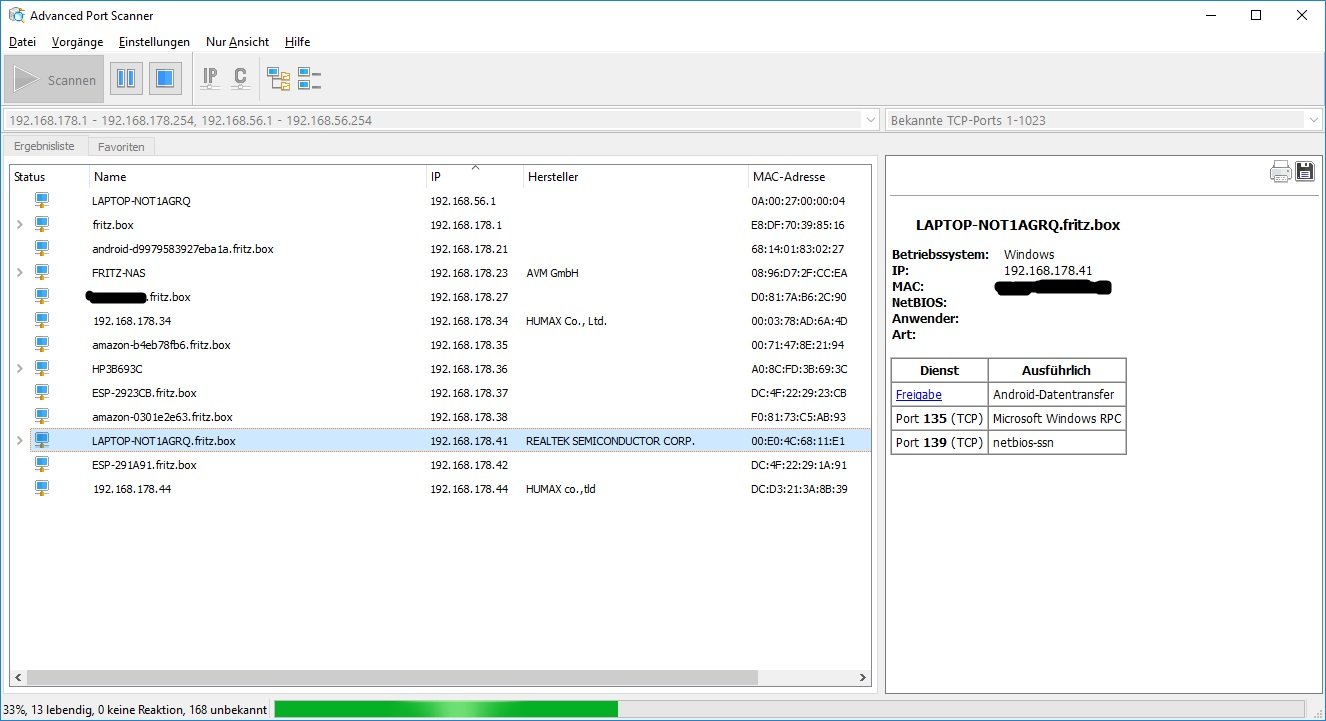Click computer icon beside LAPTOP-NOT1AGRQ.fritz.box
The image size is (1326, 721).
click(x=42, y=440)
